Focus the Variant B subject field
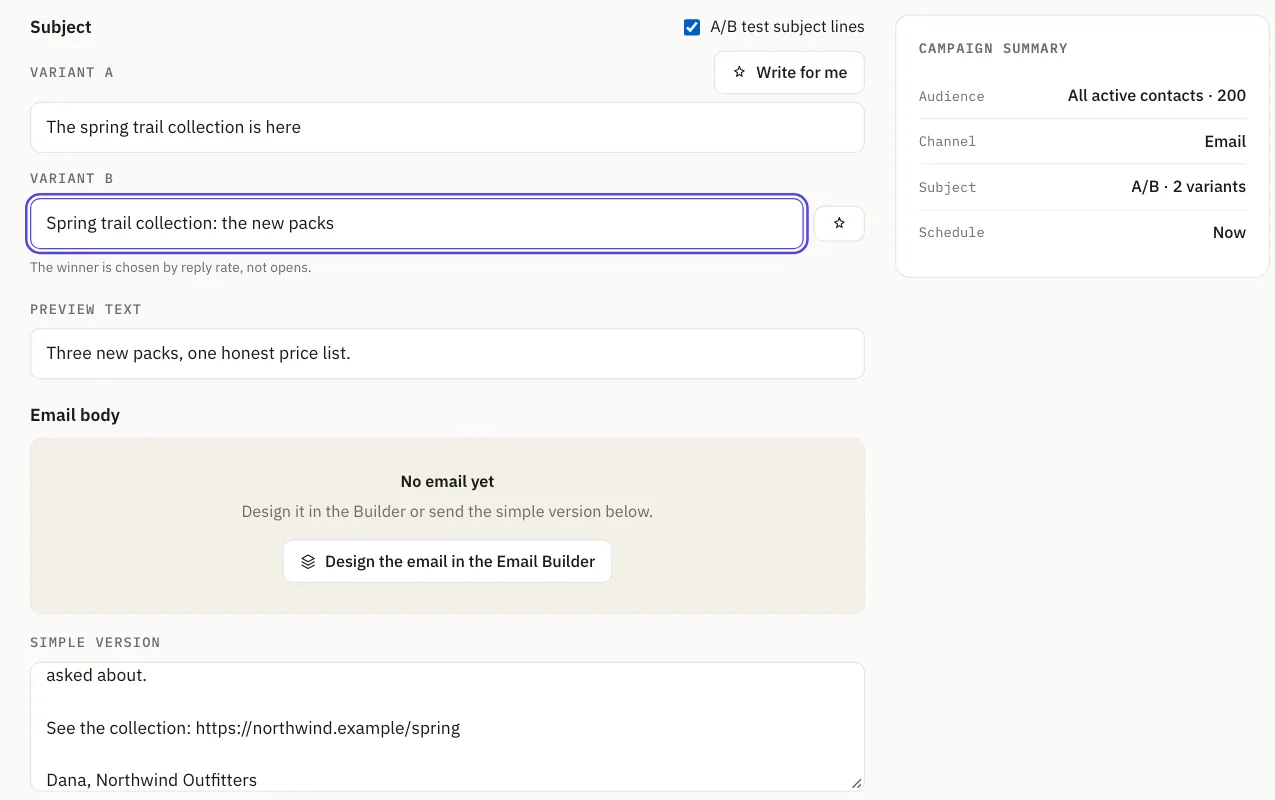Screen dimensions: 1275x800 click(417, 223)
